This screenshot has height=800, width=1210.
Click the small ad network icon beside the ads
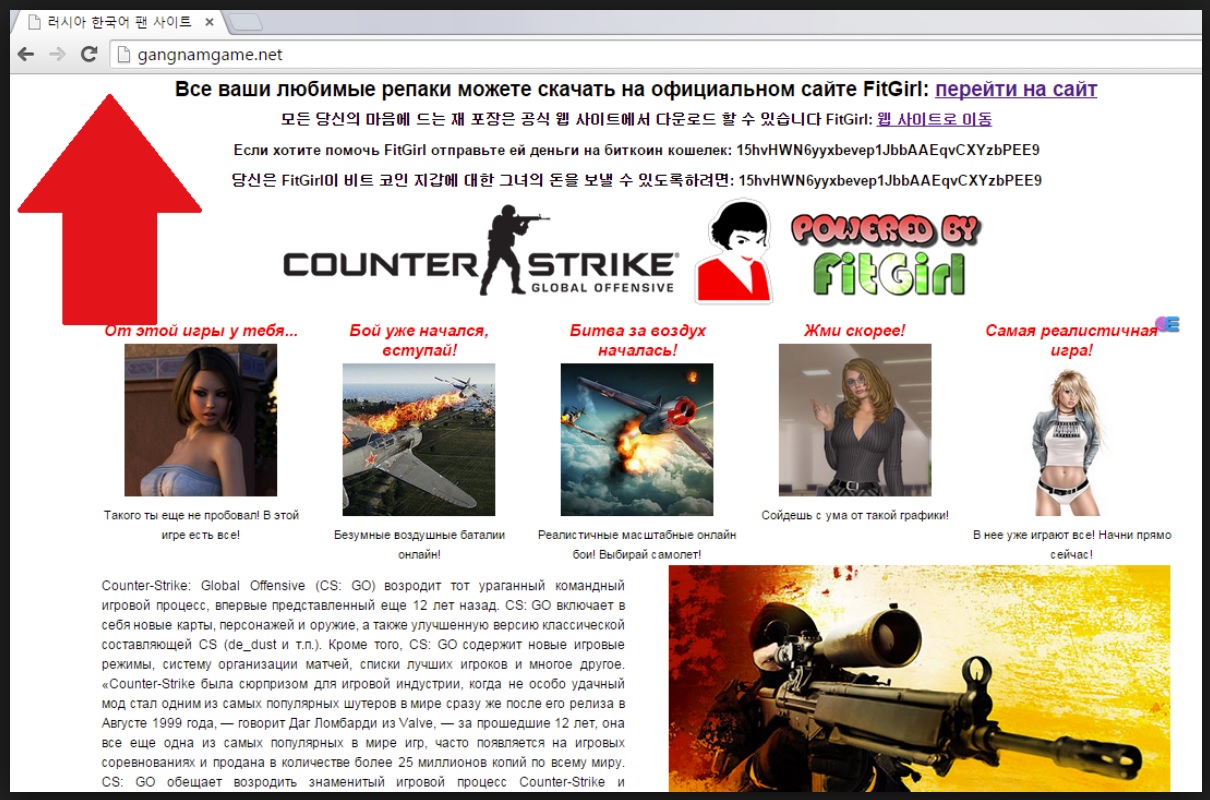point(1167,324)
